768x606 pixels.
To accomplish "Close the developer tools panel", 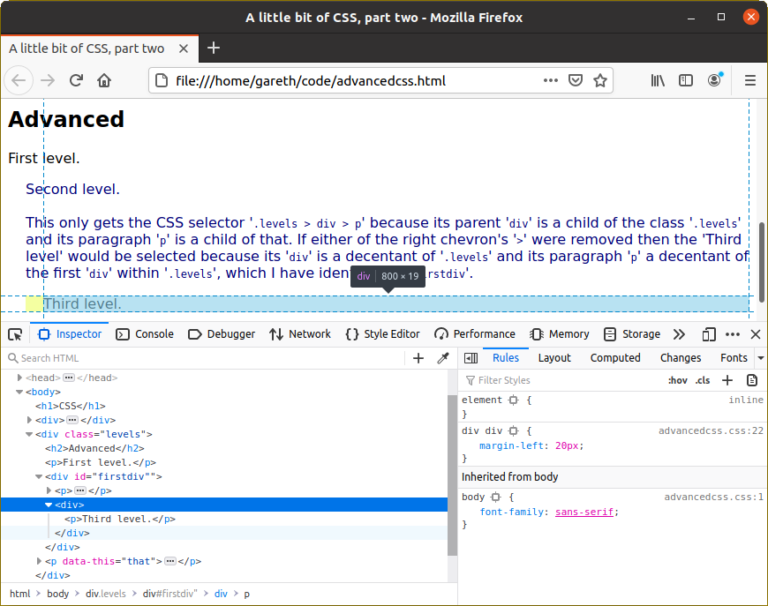I will 755,335.
